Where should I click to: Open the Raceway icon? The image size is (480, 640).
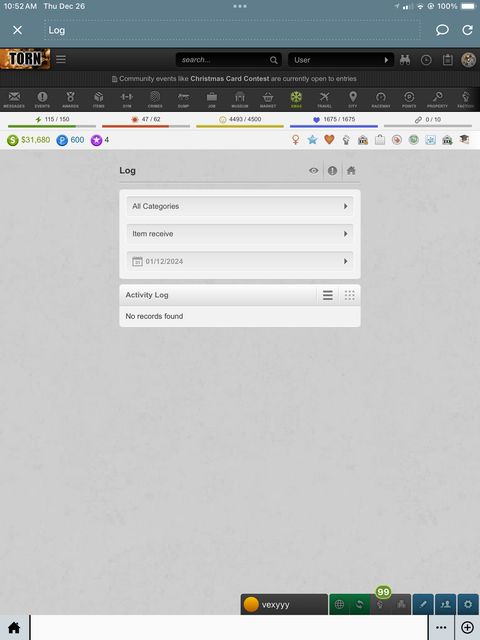(x=381, y=99)
